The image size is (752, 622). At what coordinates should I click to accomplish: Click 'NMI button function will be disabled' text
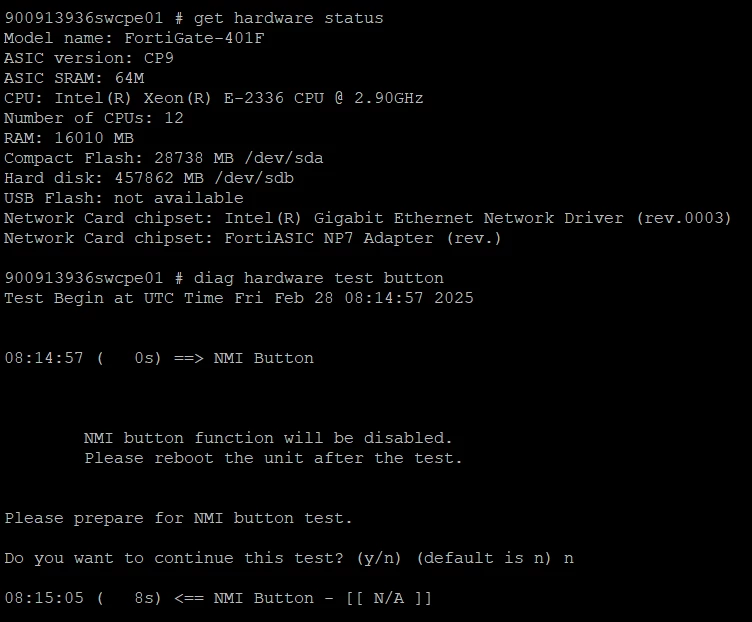point(268,438)
